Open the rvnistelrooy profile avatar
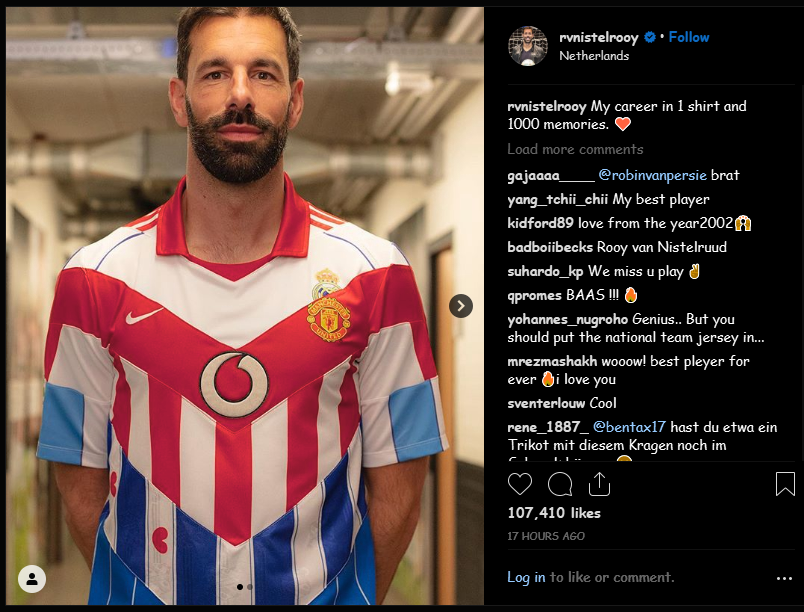Viewport: 804px width, 612px height. [x=527, y=46]
